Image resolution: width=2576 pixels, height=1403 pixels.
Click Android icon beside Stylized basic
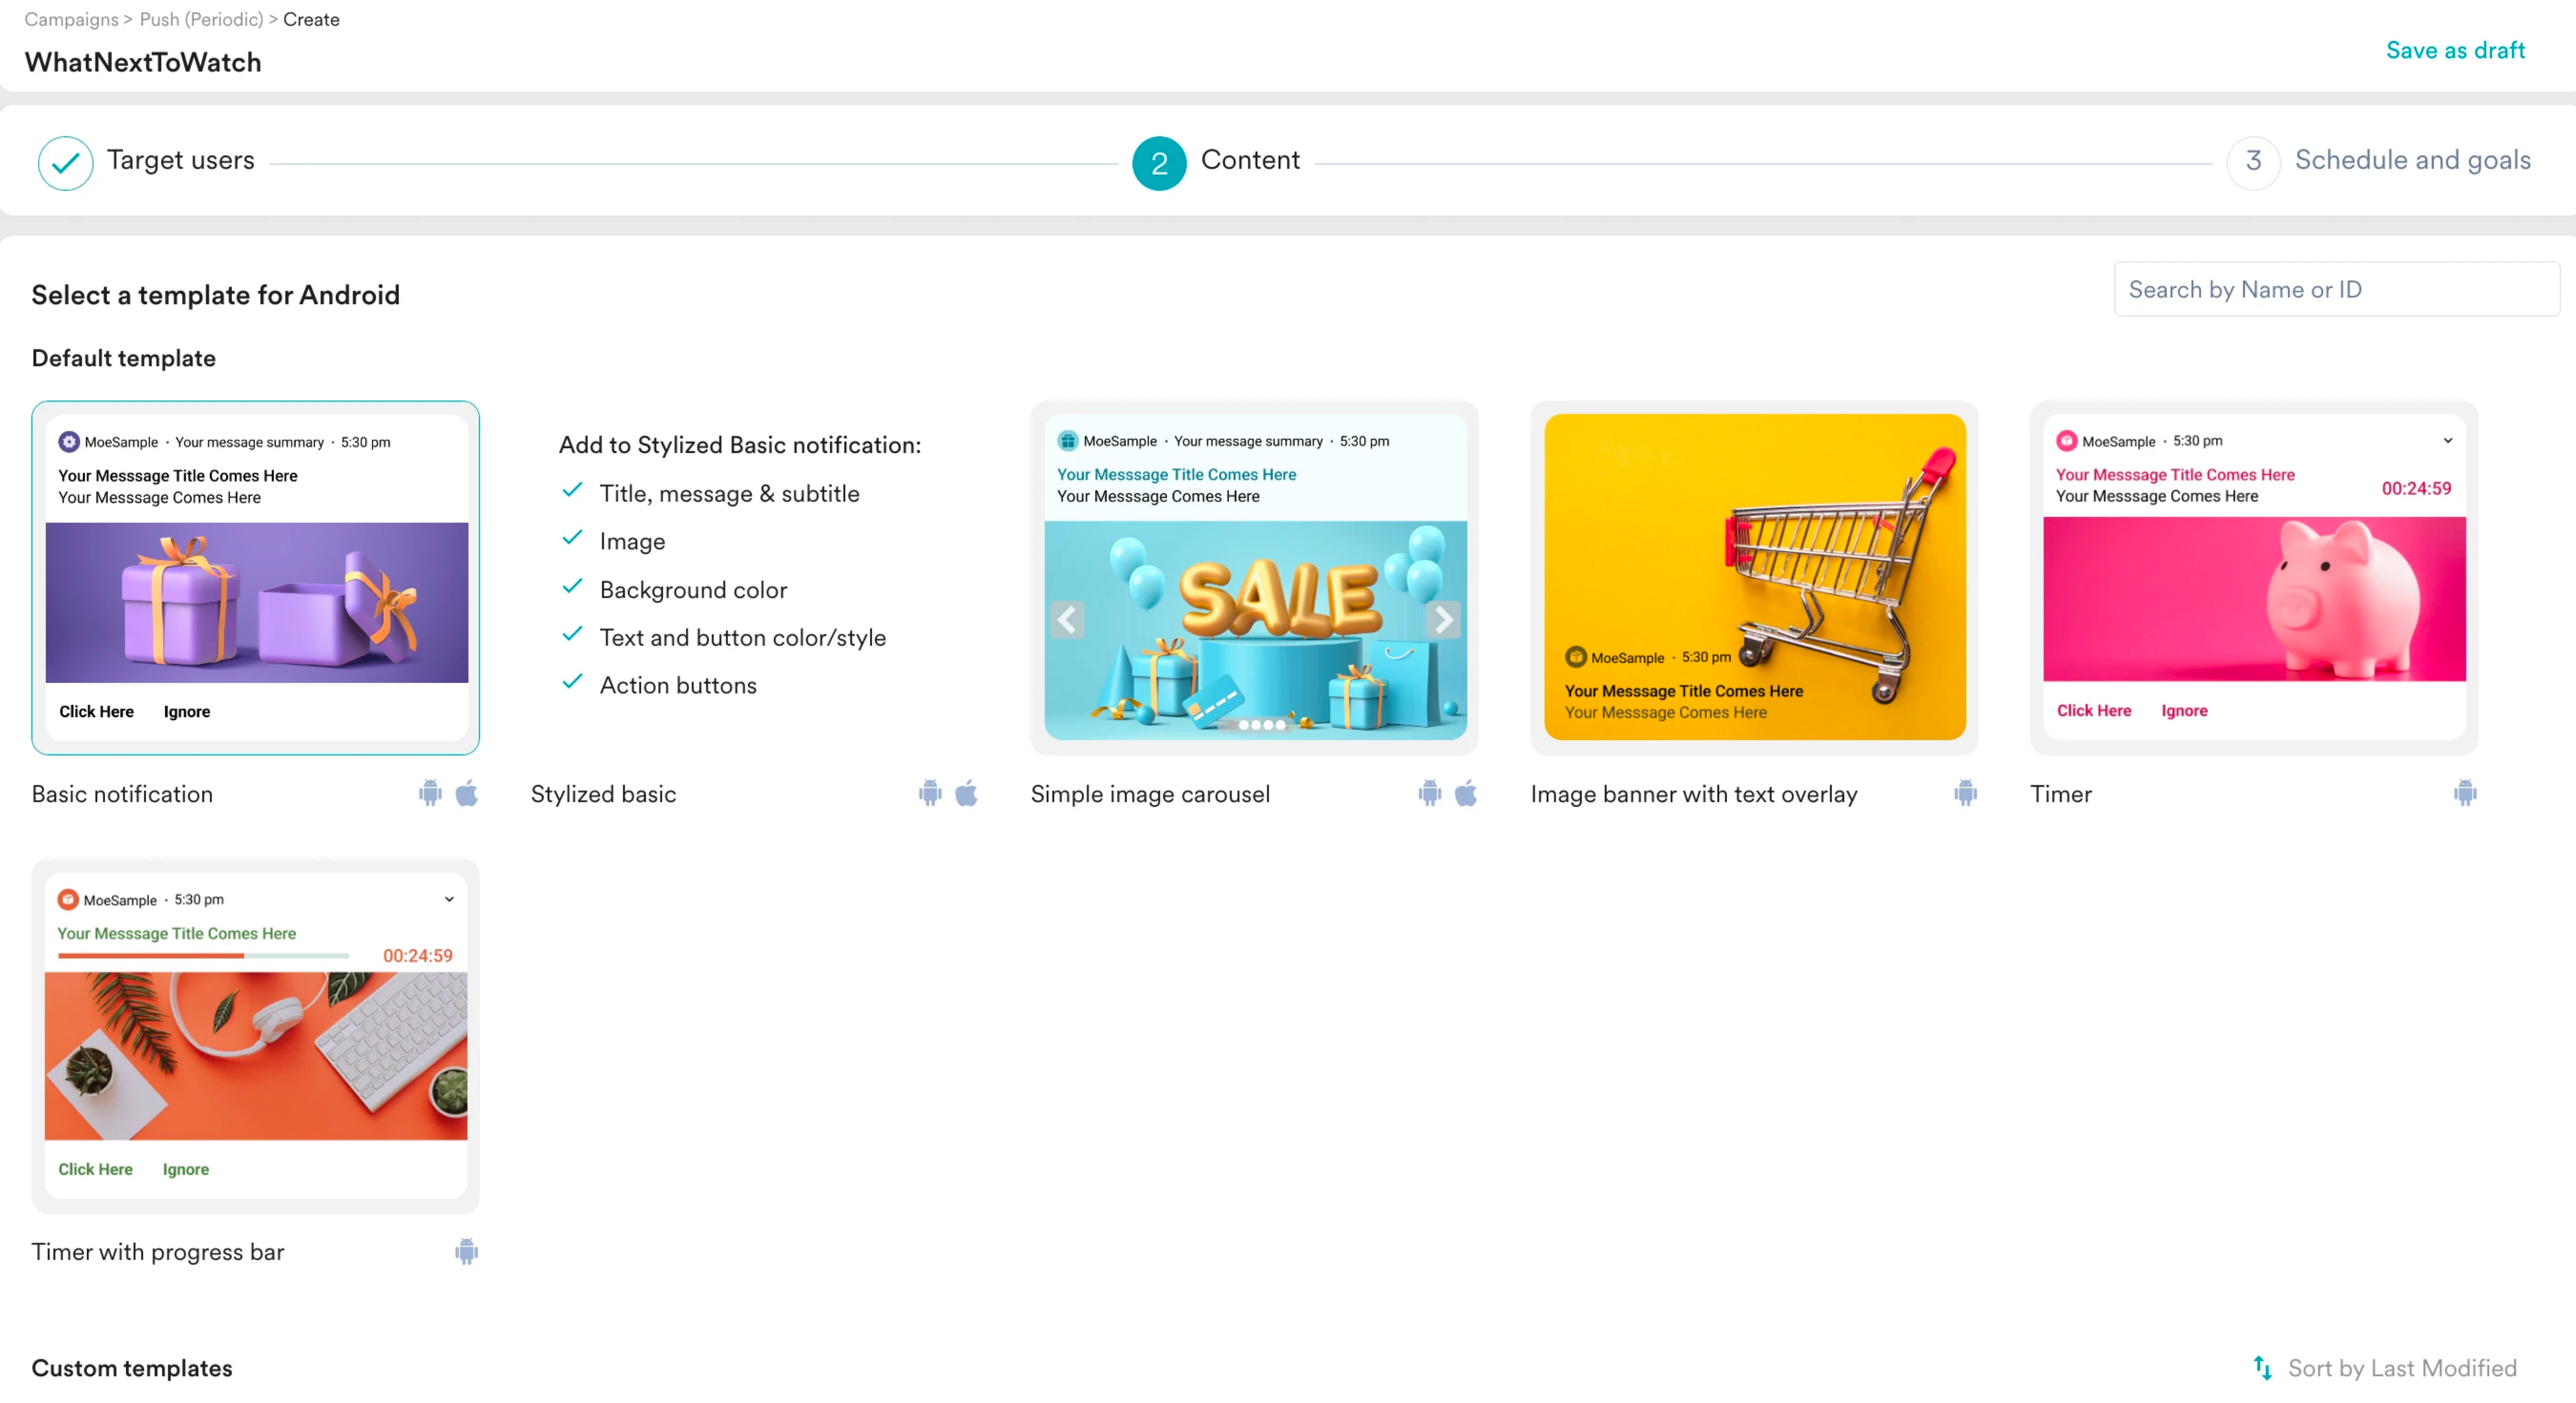click(930, 793)
